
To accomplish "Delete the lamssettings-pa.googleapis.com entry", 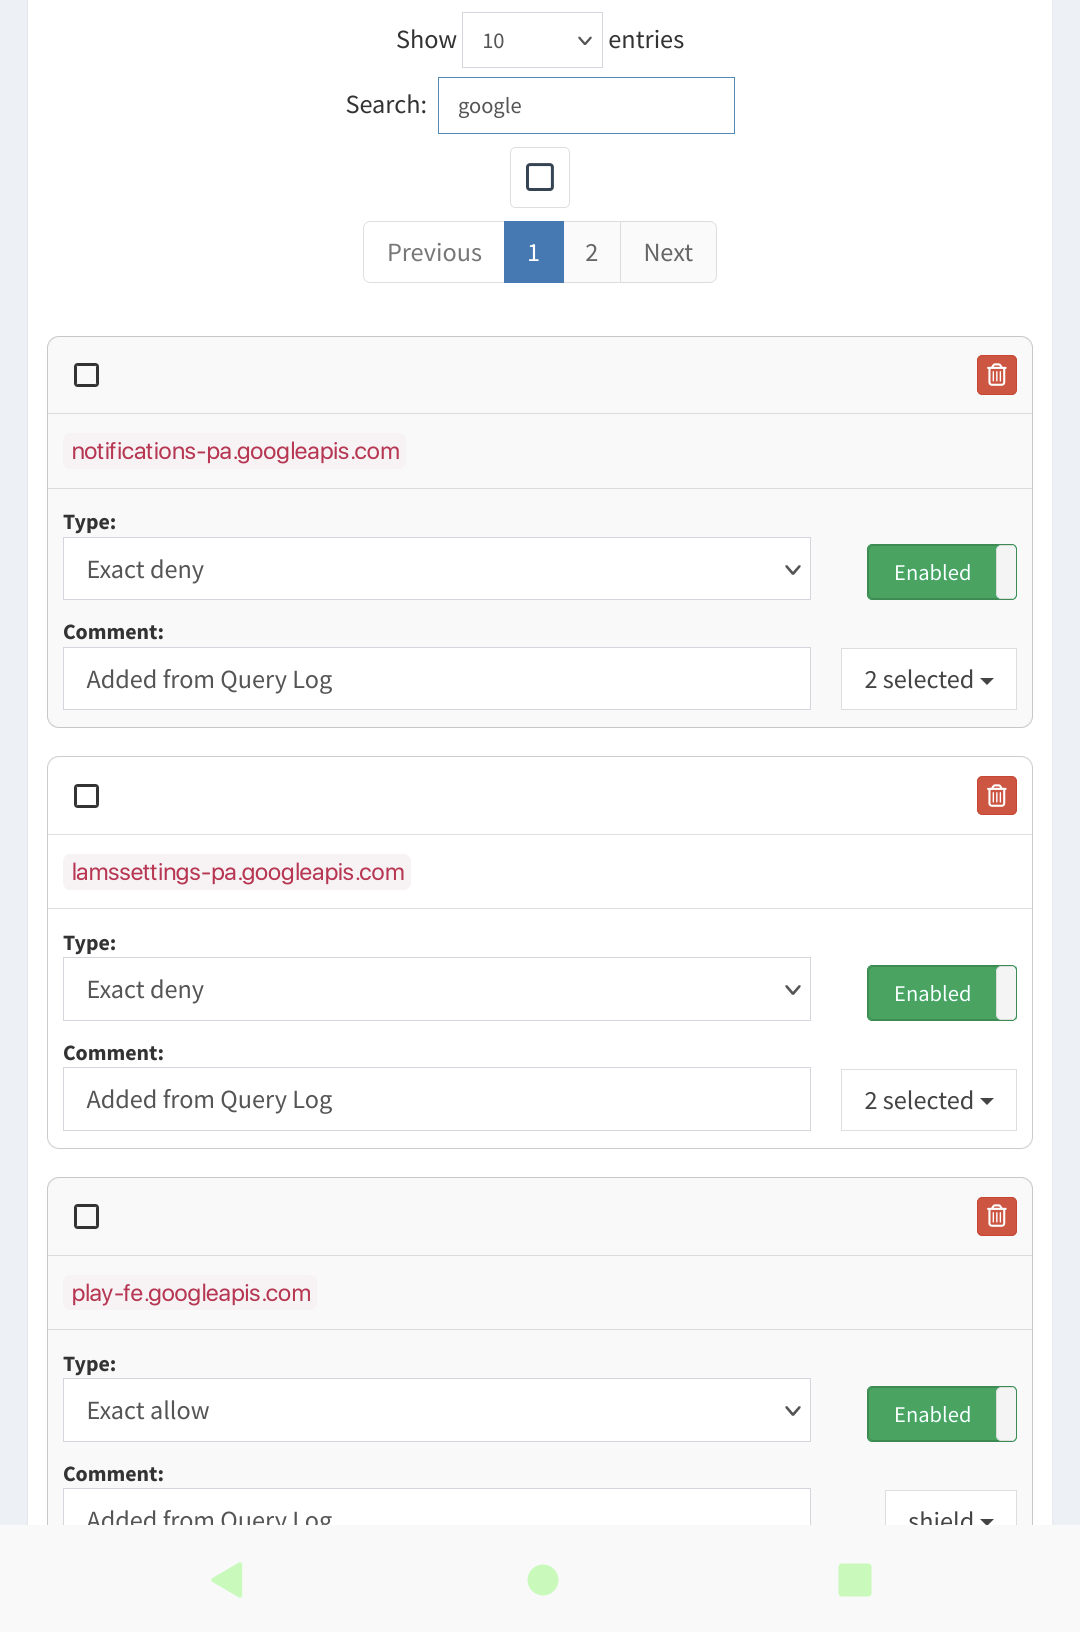I will point(996,796).
